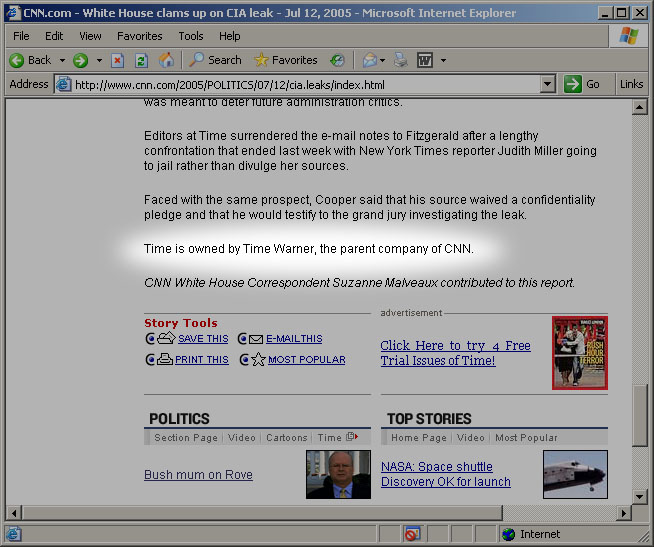Click the Karl Rove photo thumbnail

338,474
